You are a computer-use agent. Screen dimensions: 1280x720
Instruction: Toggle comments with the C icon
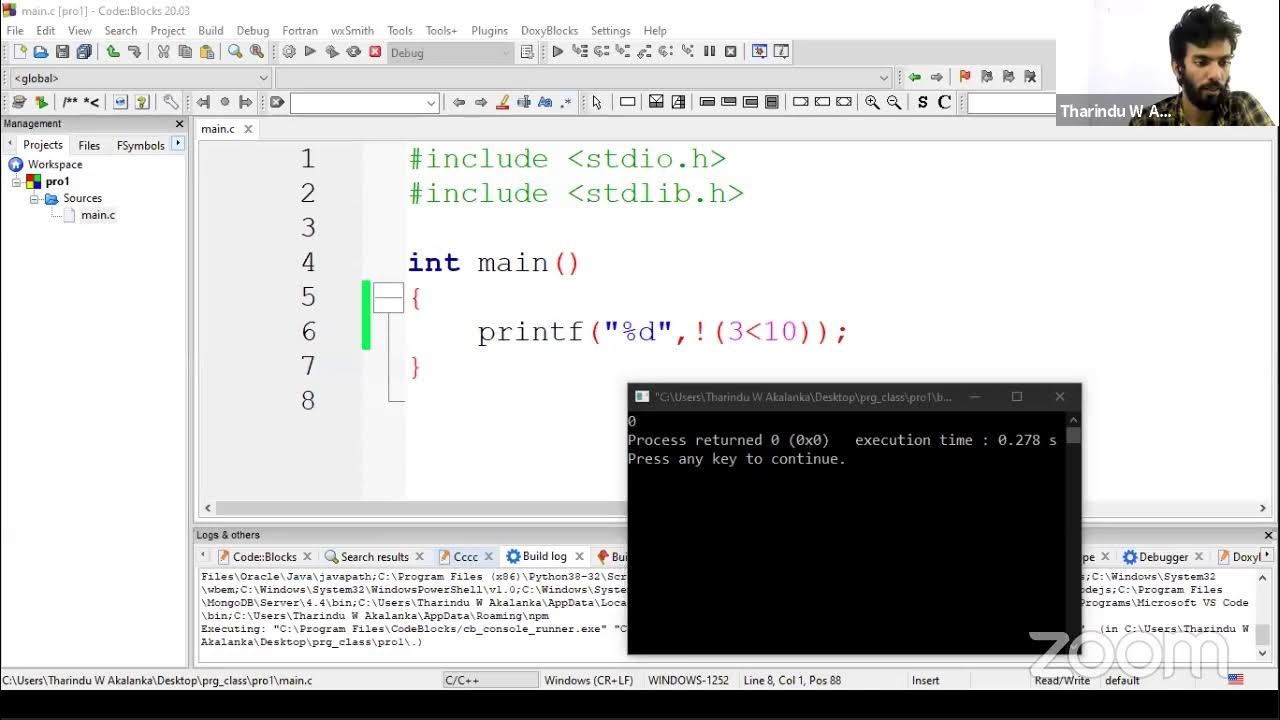click(x=944, y=102)
